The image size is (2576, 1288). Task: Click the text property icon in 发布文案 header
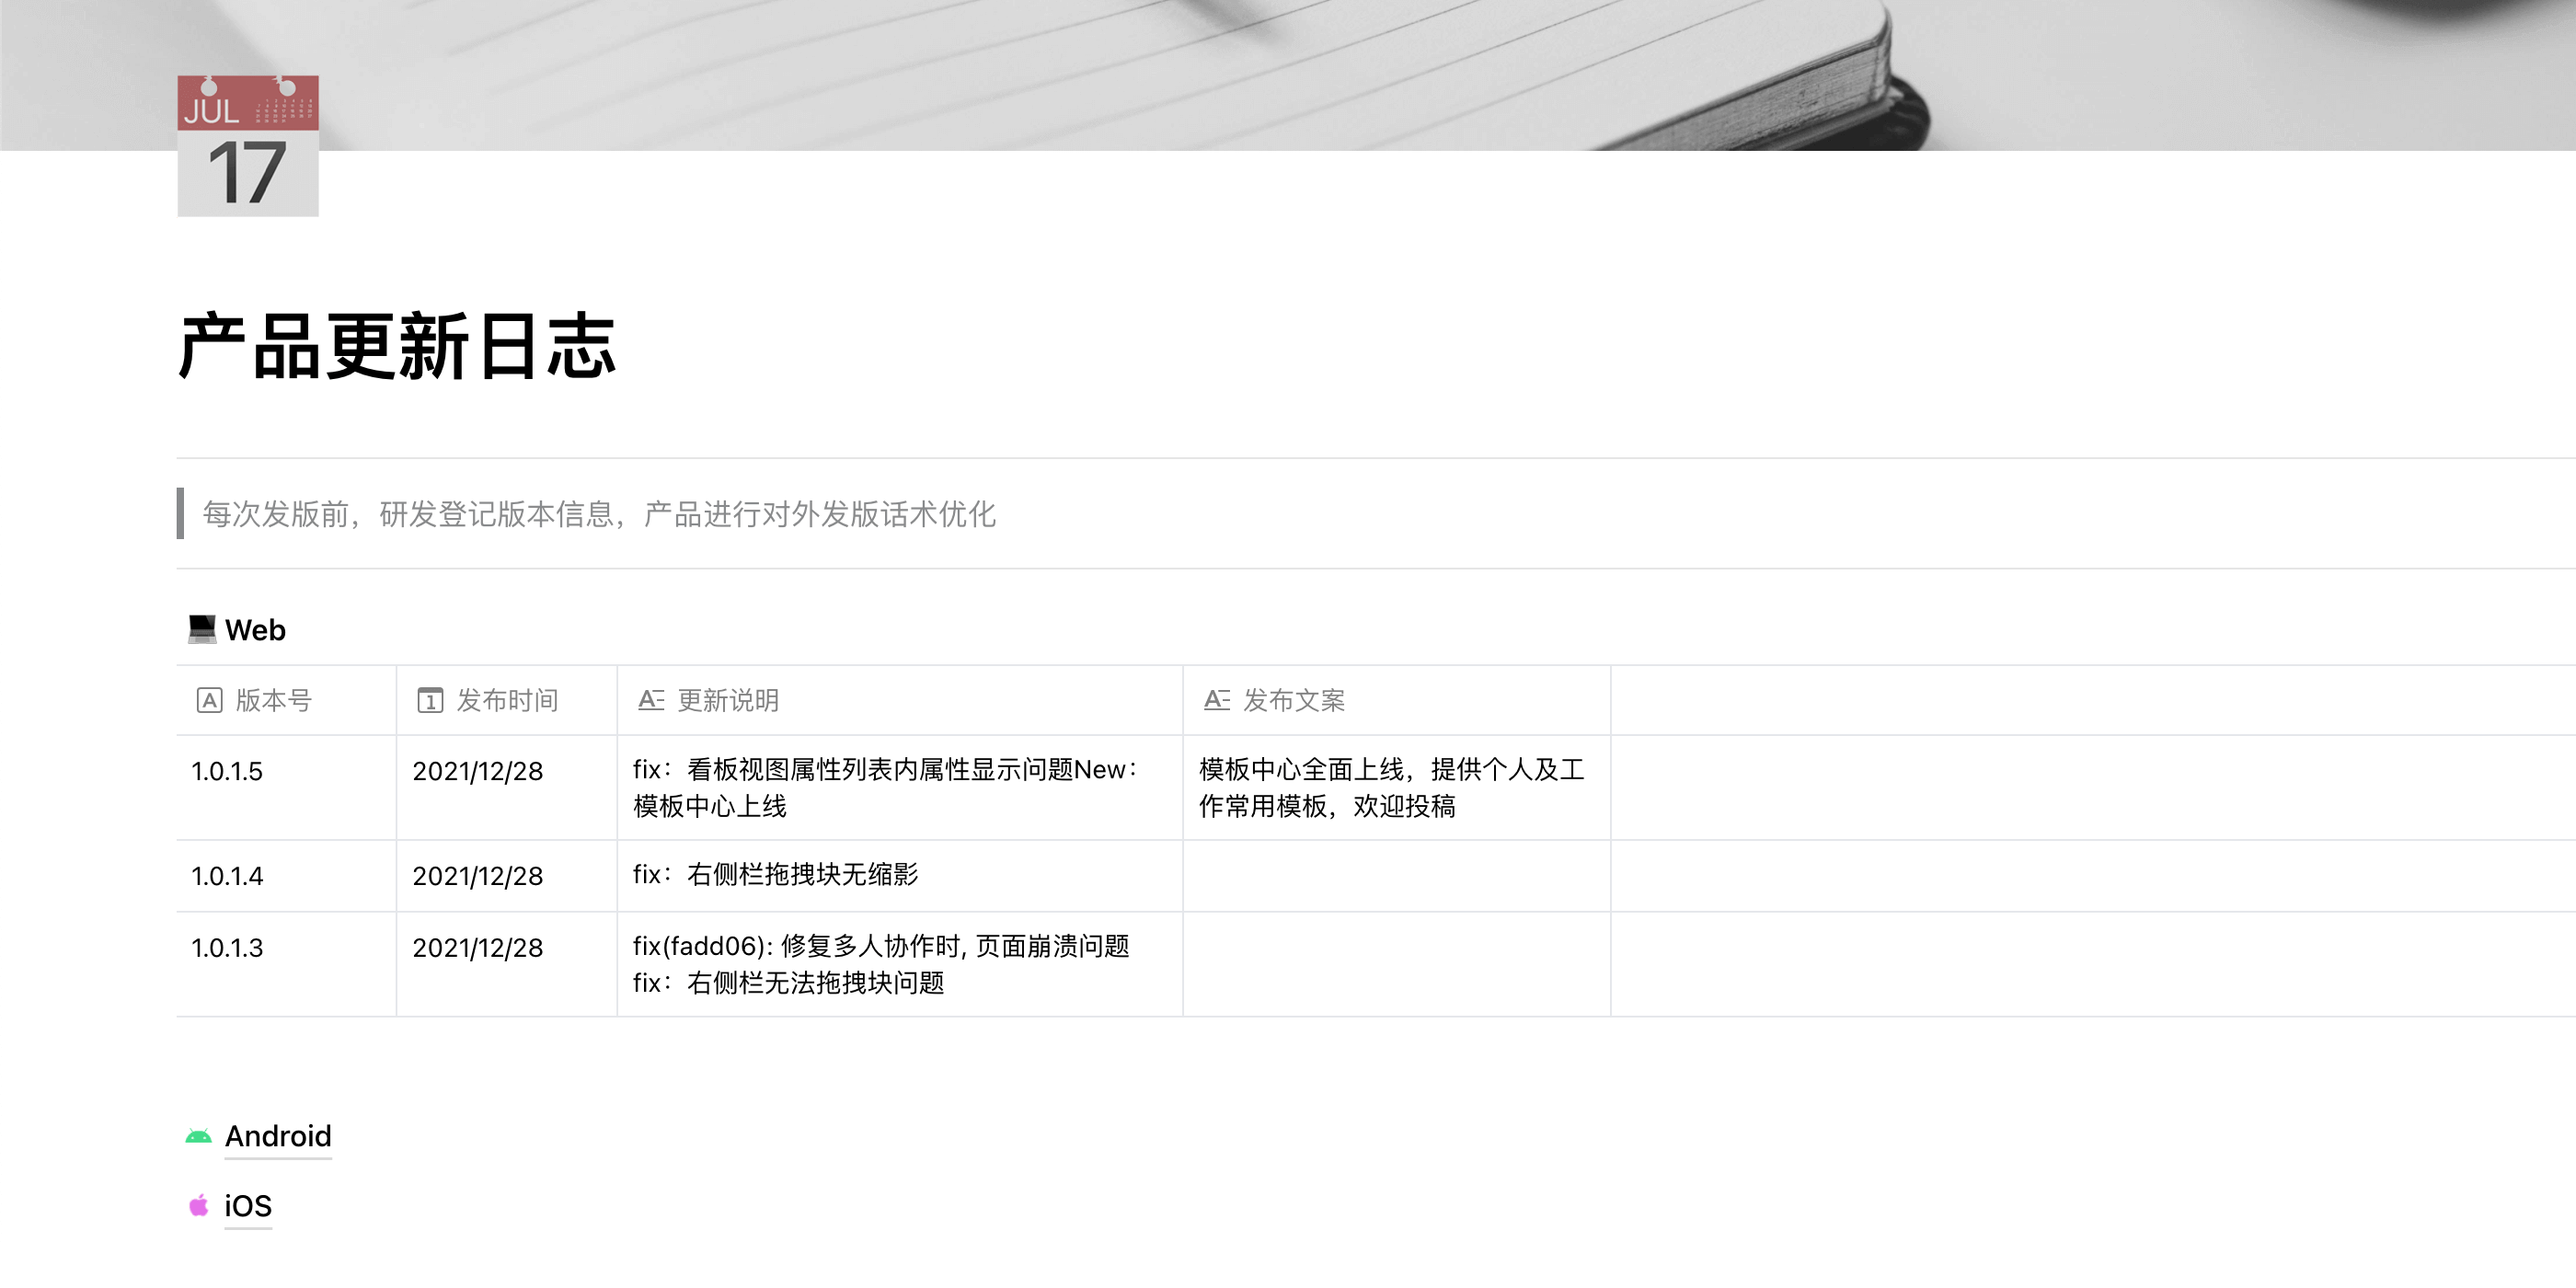(1217, 701)
